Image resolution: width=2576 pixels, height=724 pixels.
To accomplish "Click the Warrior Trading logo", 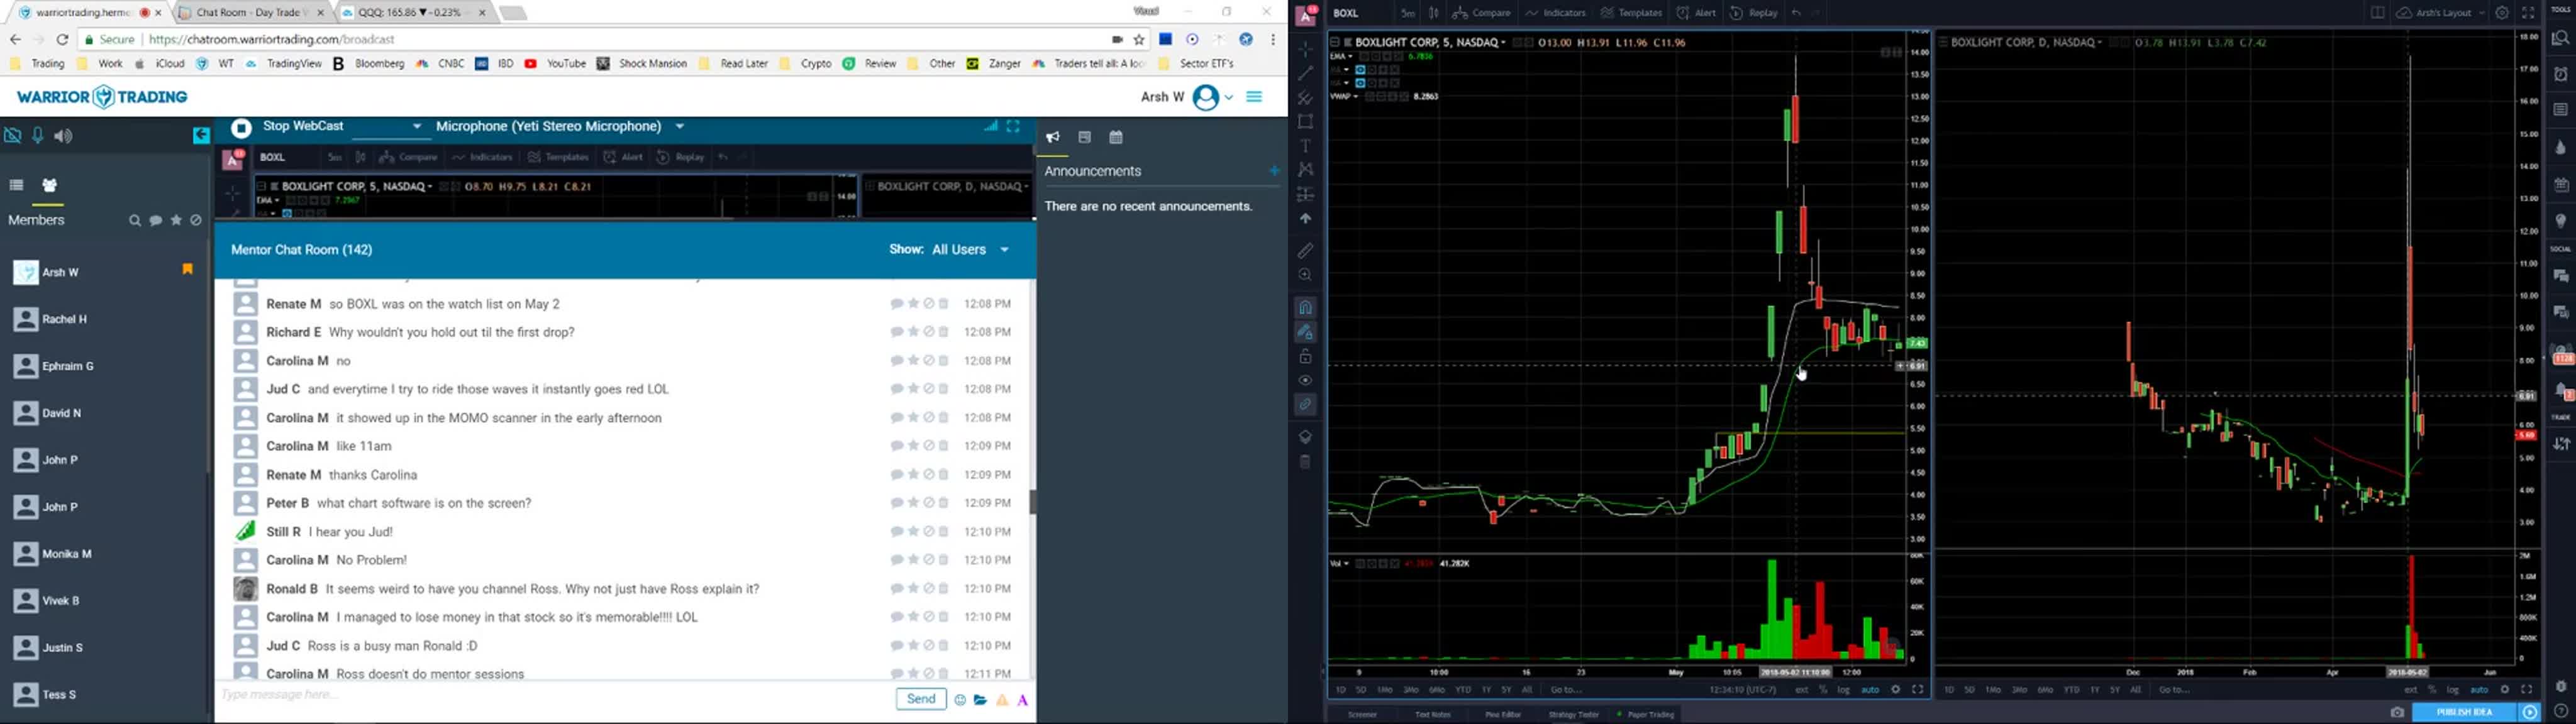I will click(103, 97).
